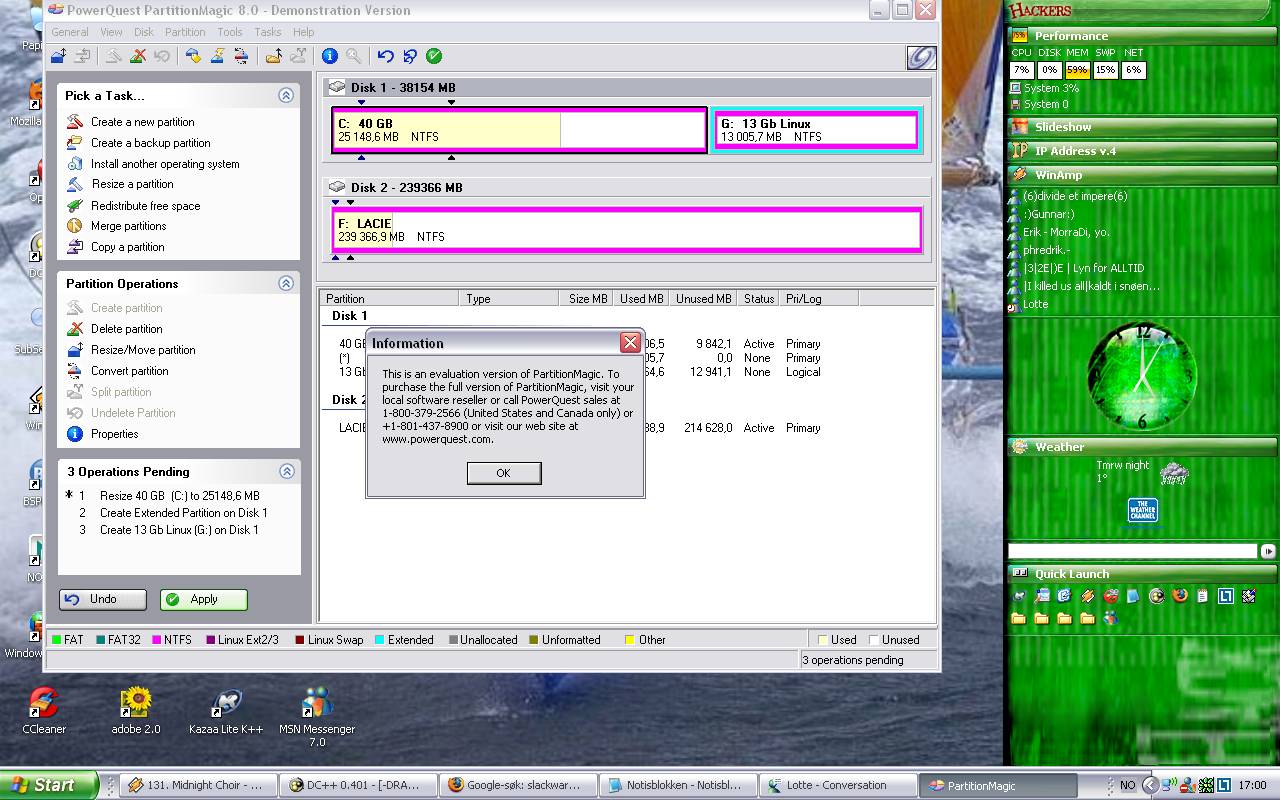This screenshot has height=800, width=1280.
Task: Select Install another operating system task
Action: click(x=165, y=164)
